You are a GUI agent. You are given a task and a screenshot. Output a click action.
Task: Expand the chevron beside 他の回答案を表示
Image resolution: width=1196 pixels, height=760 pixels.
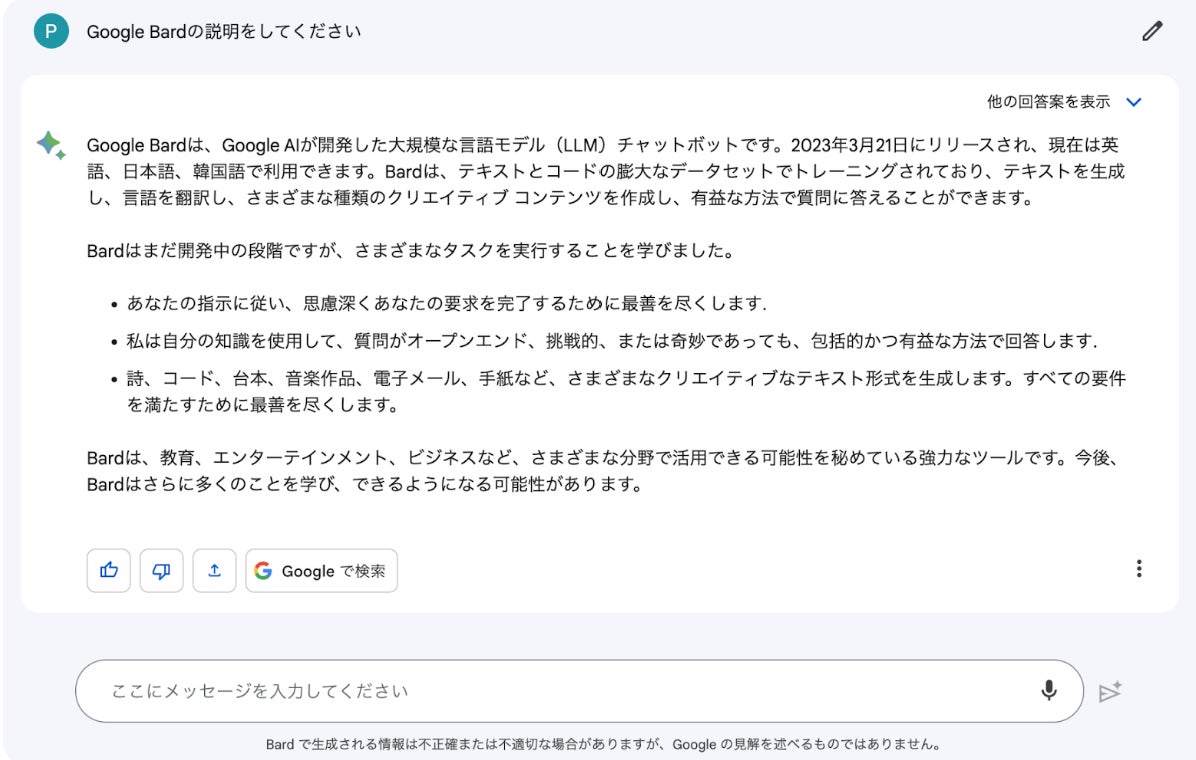click(x=1133, y=102)
